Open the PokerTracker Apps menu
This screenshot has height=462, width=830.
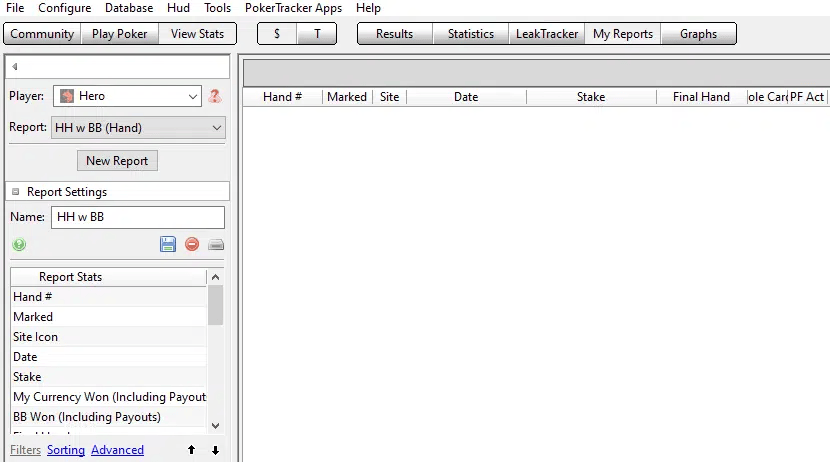tap(293, 8)
